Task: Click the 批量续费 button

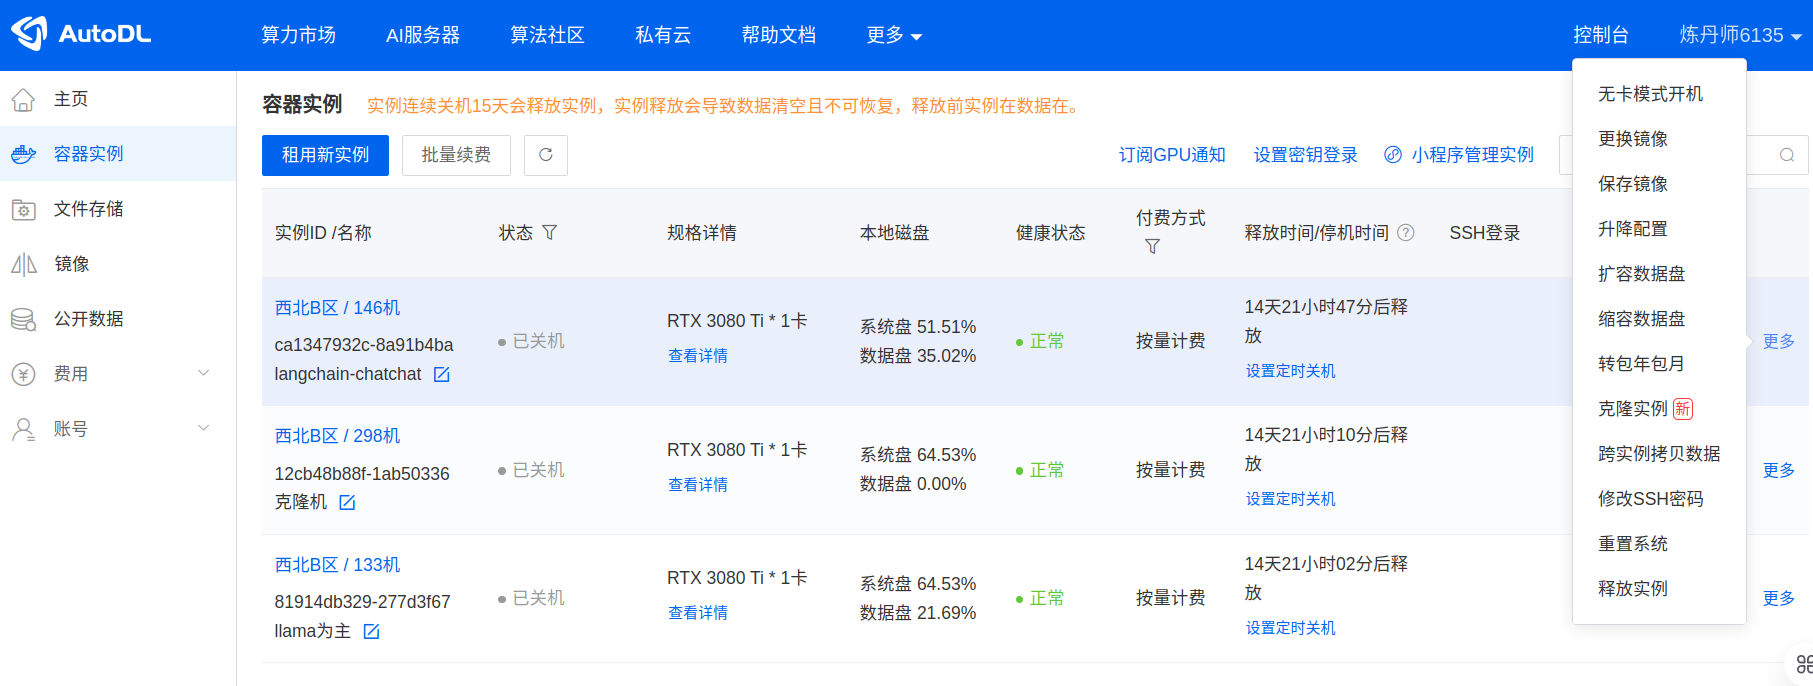Action: (456, 155)
